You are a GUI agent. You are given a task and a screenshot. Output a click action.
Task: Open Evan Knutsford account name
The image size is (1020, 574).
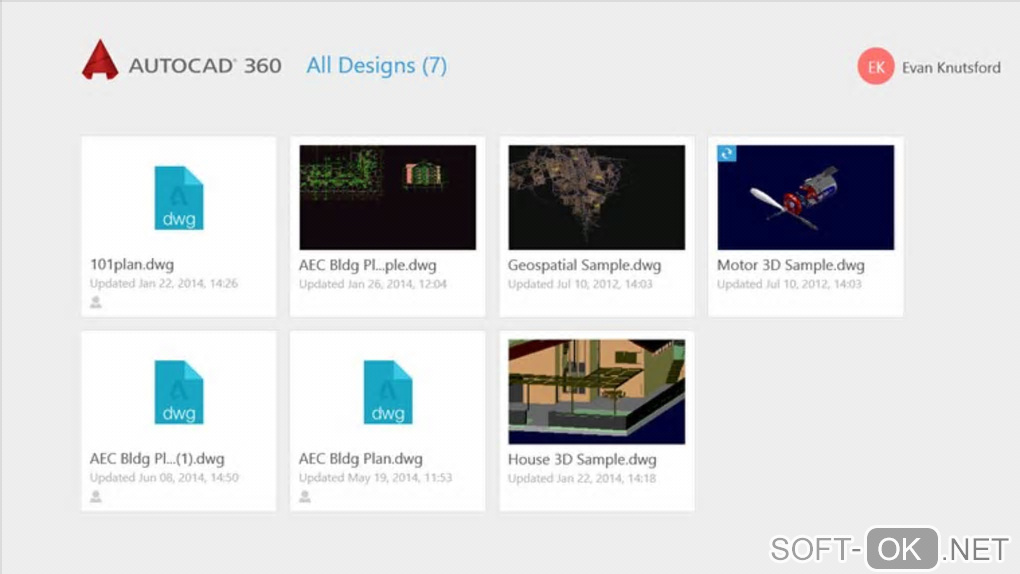point(951,68)
